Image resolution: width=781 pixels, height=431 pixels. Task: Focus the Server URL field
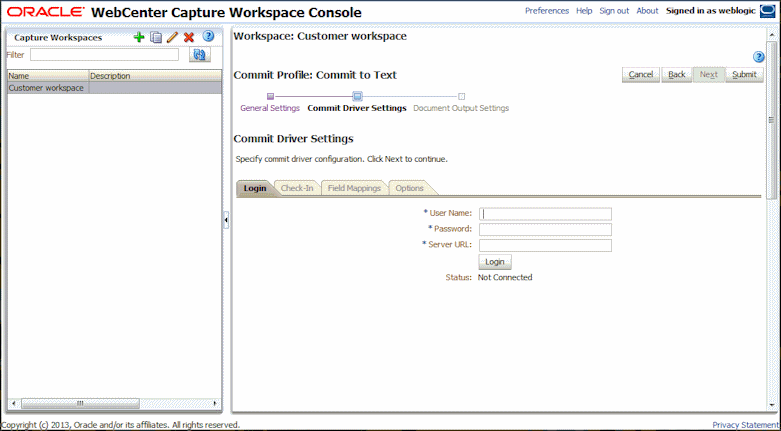(x=545, y=245)
